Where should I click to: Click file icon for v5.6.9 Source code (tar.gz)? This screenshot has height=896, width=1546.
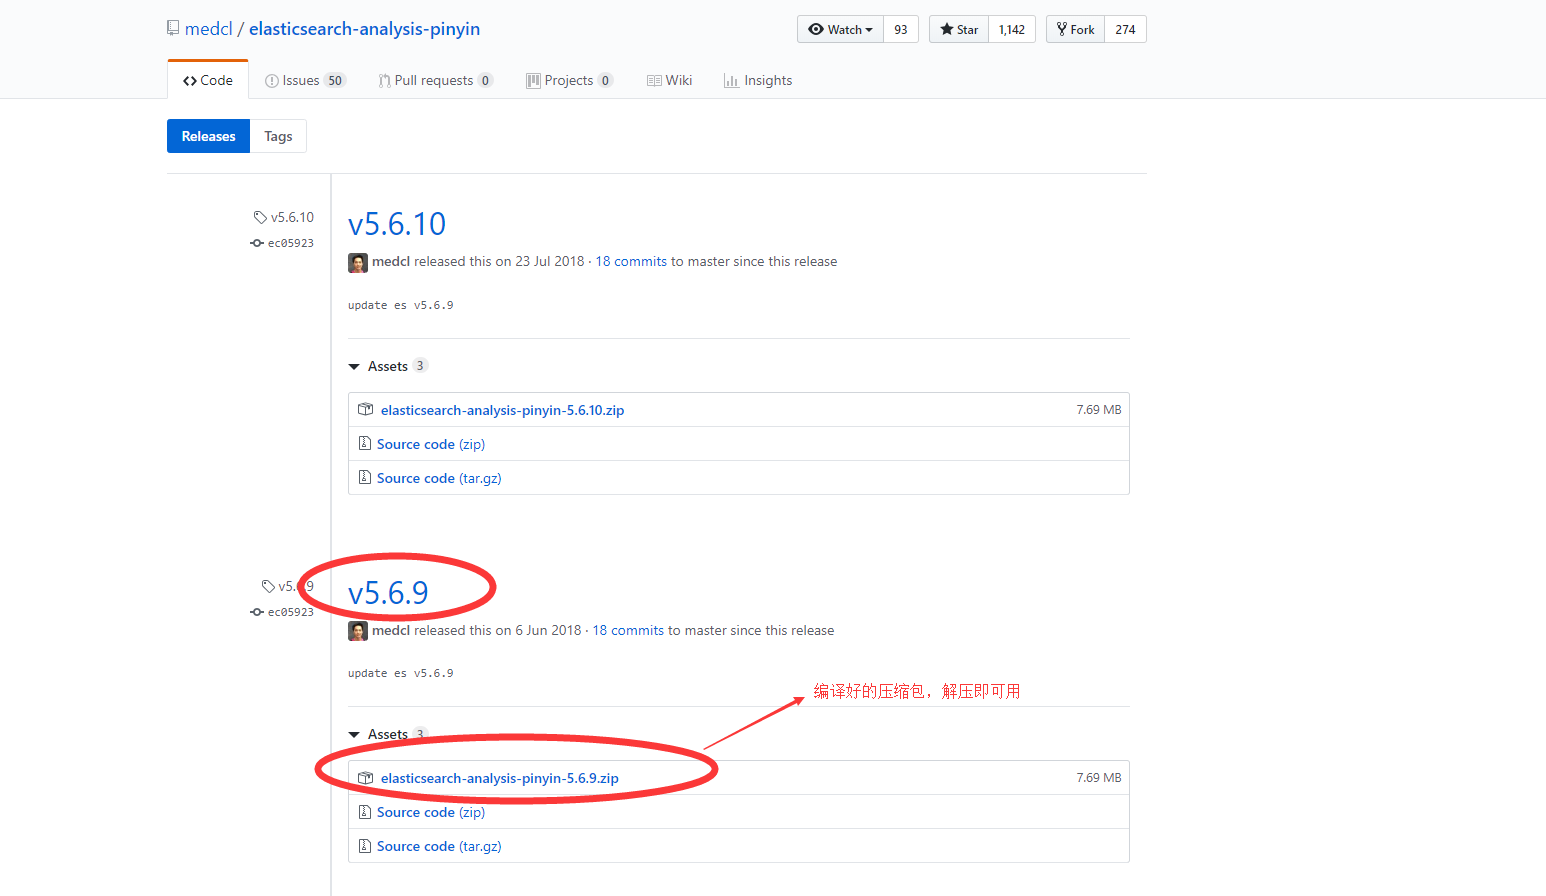tap(364, 845)
